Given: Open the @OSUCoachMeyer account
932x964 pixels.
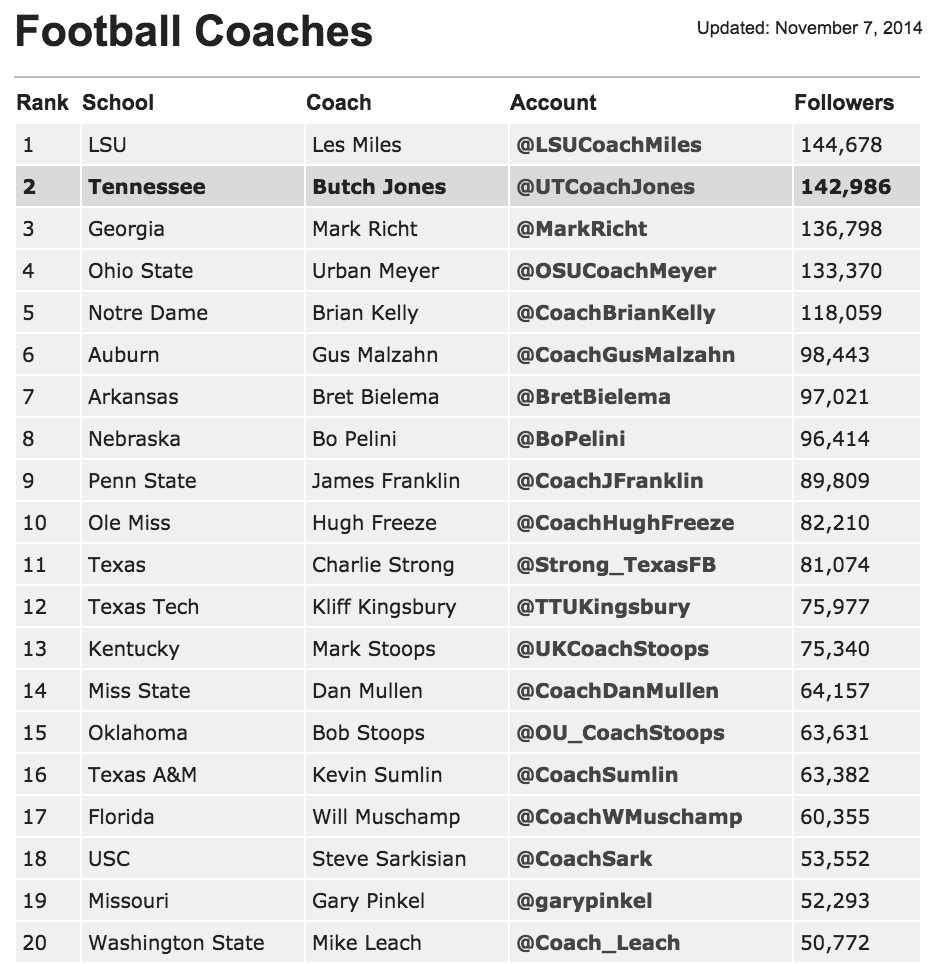Looking at the screenshot, I should [x=616, y=271].
